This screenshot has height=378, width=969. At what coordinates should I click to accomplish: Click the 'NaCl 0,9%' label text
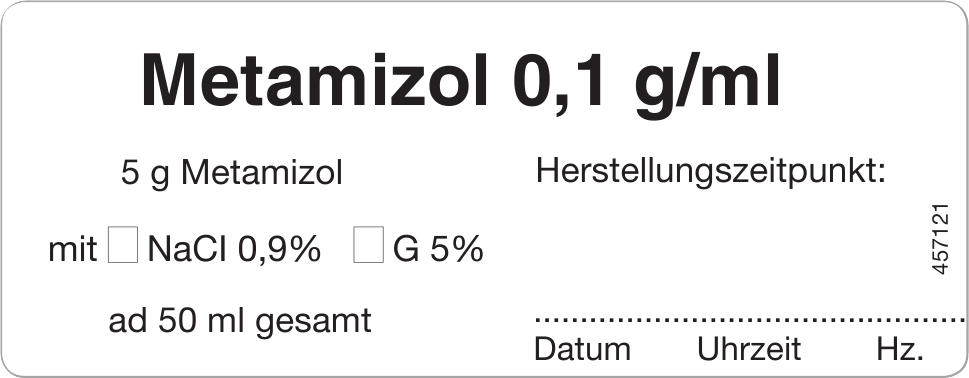point(234,250)
